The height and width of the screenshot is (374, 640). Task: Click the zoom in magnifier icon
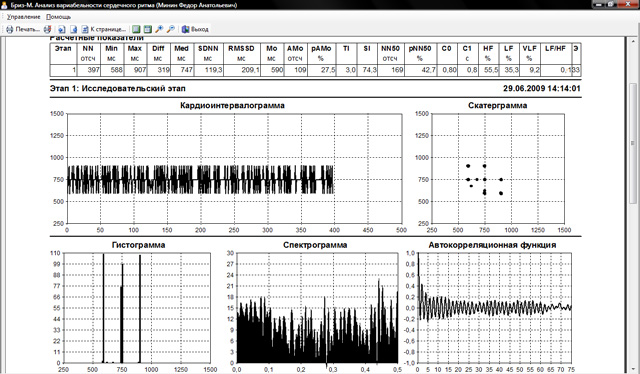[159, 29]
